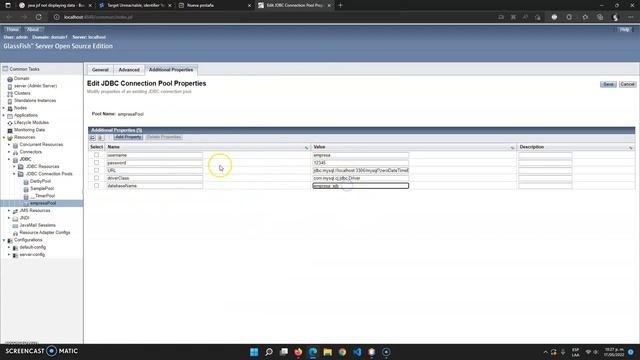Click the Clusters icon in the sidebar
Viewport: 640px width, 360px height.
pyautogui.click(x=10, y=93)
